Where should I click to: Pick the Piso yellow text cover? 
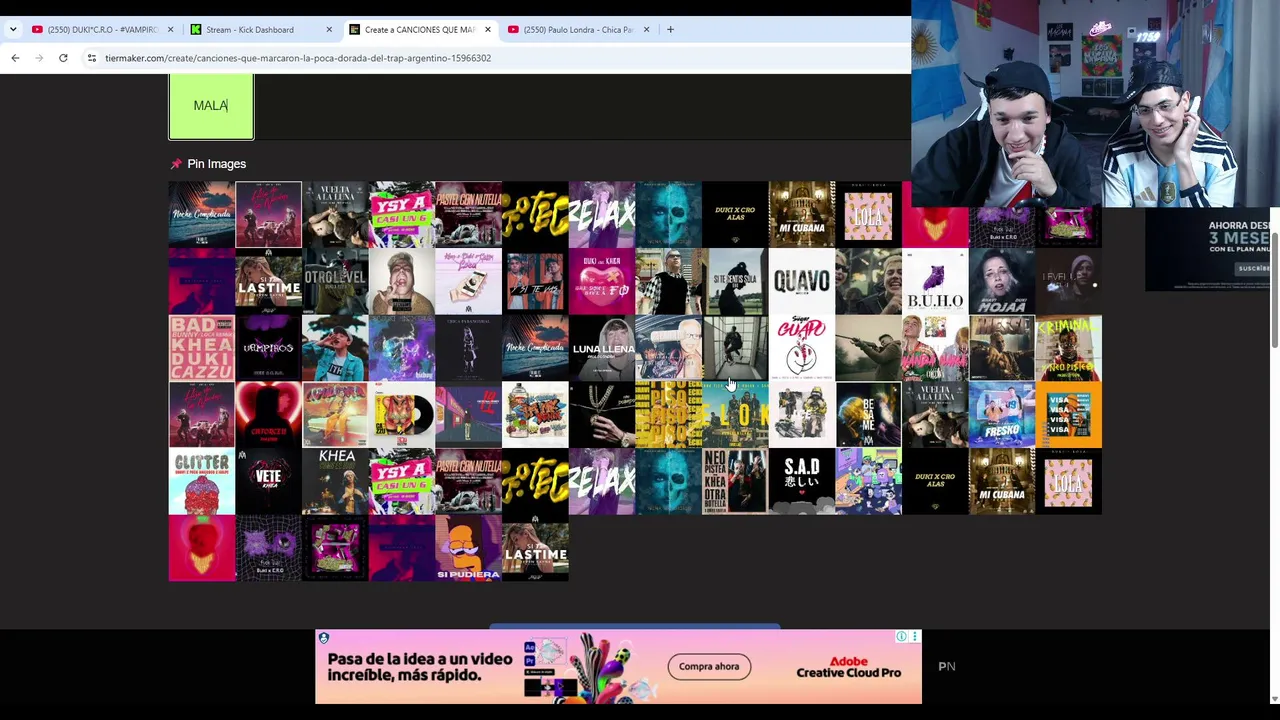point(668,414)
